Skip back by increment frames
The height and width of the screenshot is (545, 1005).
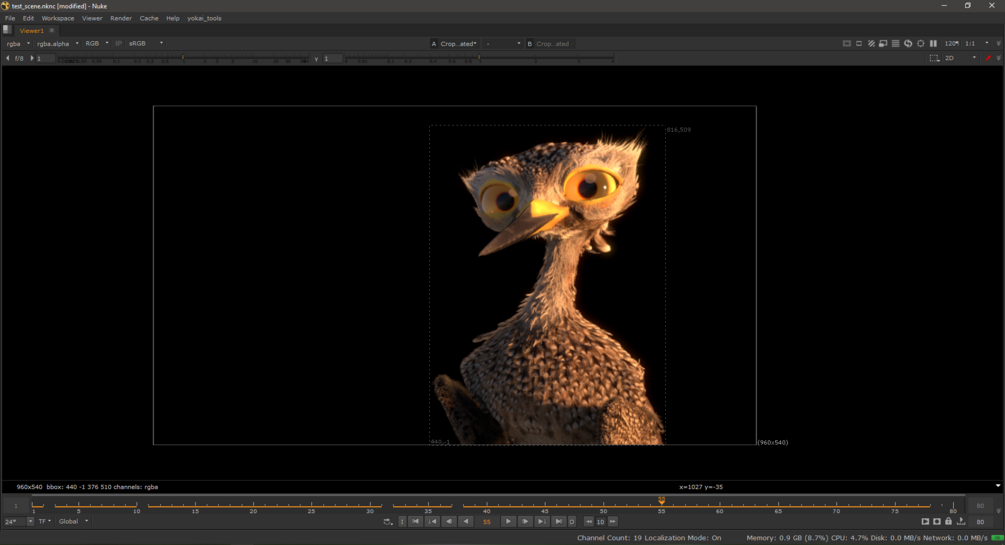point(588,521)
